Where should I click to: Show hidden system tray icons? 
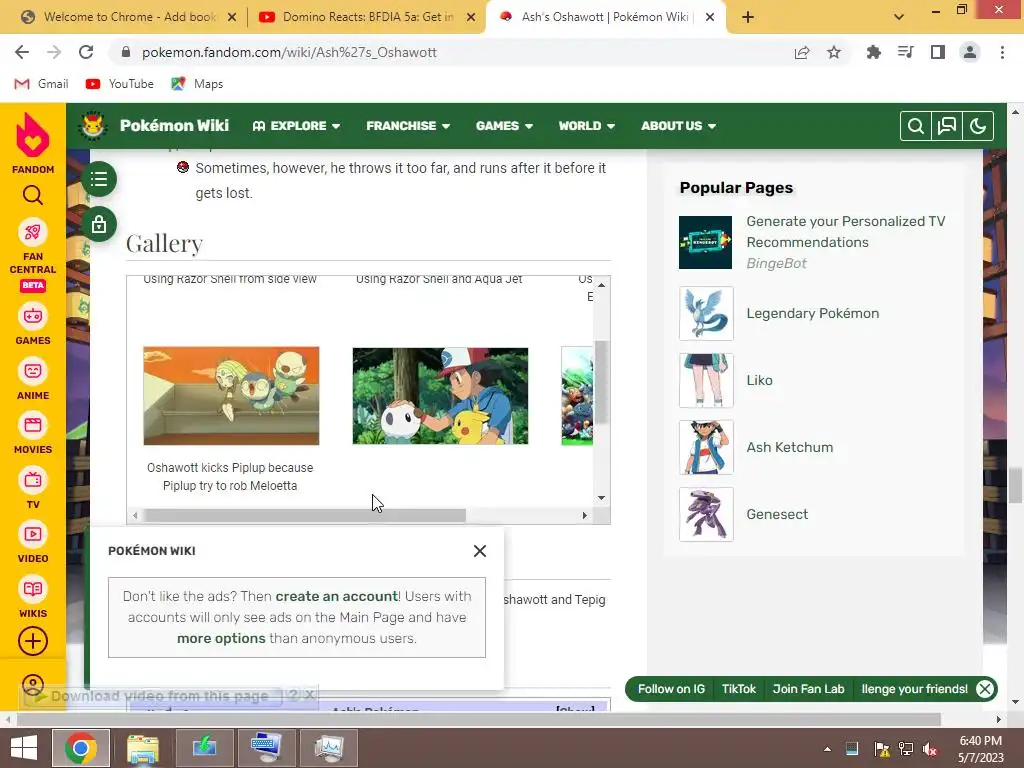(x=827, y=749)
